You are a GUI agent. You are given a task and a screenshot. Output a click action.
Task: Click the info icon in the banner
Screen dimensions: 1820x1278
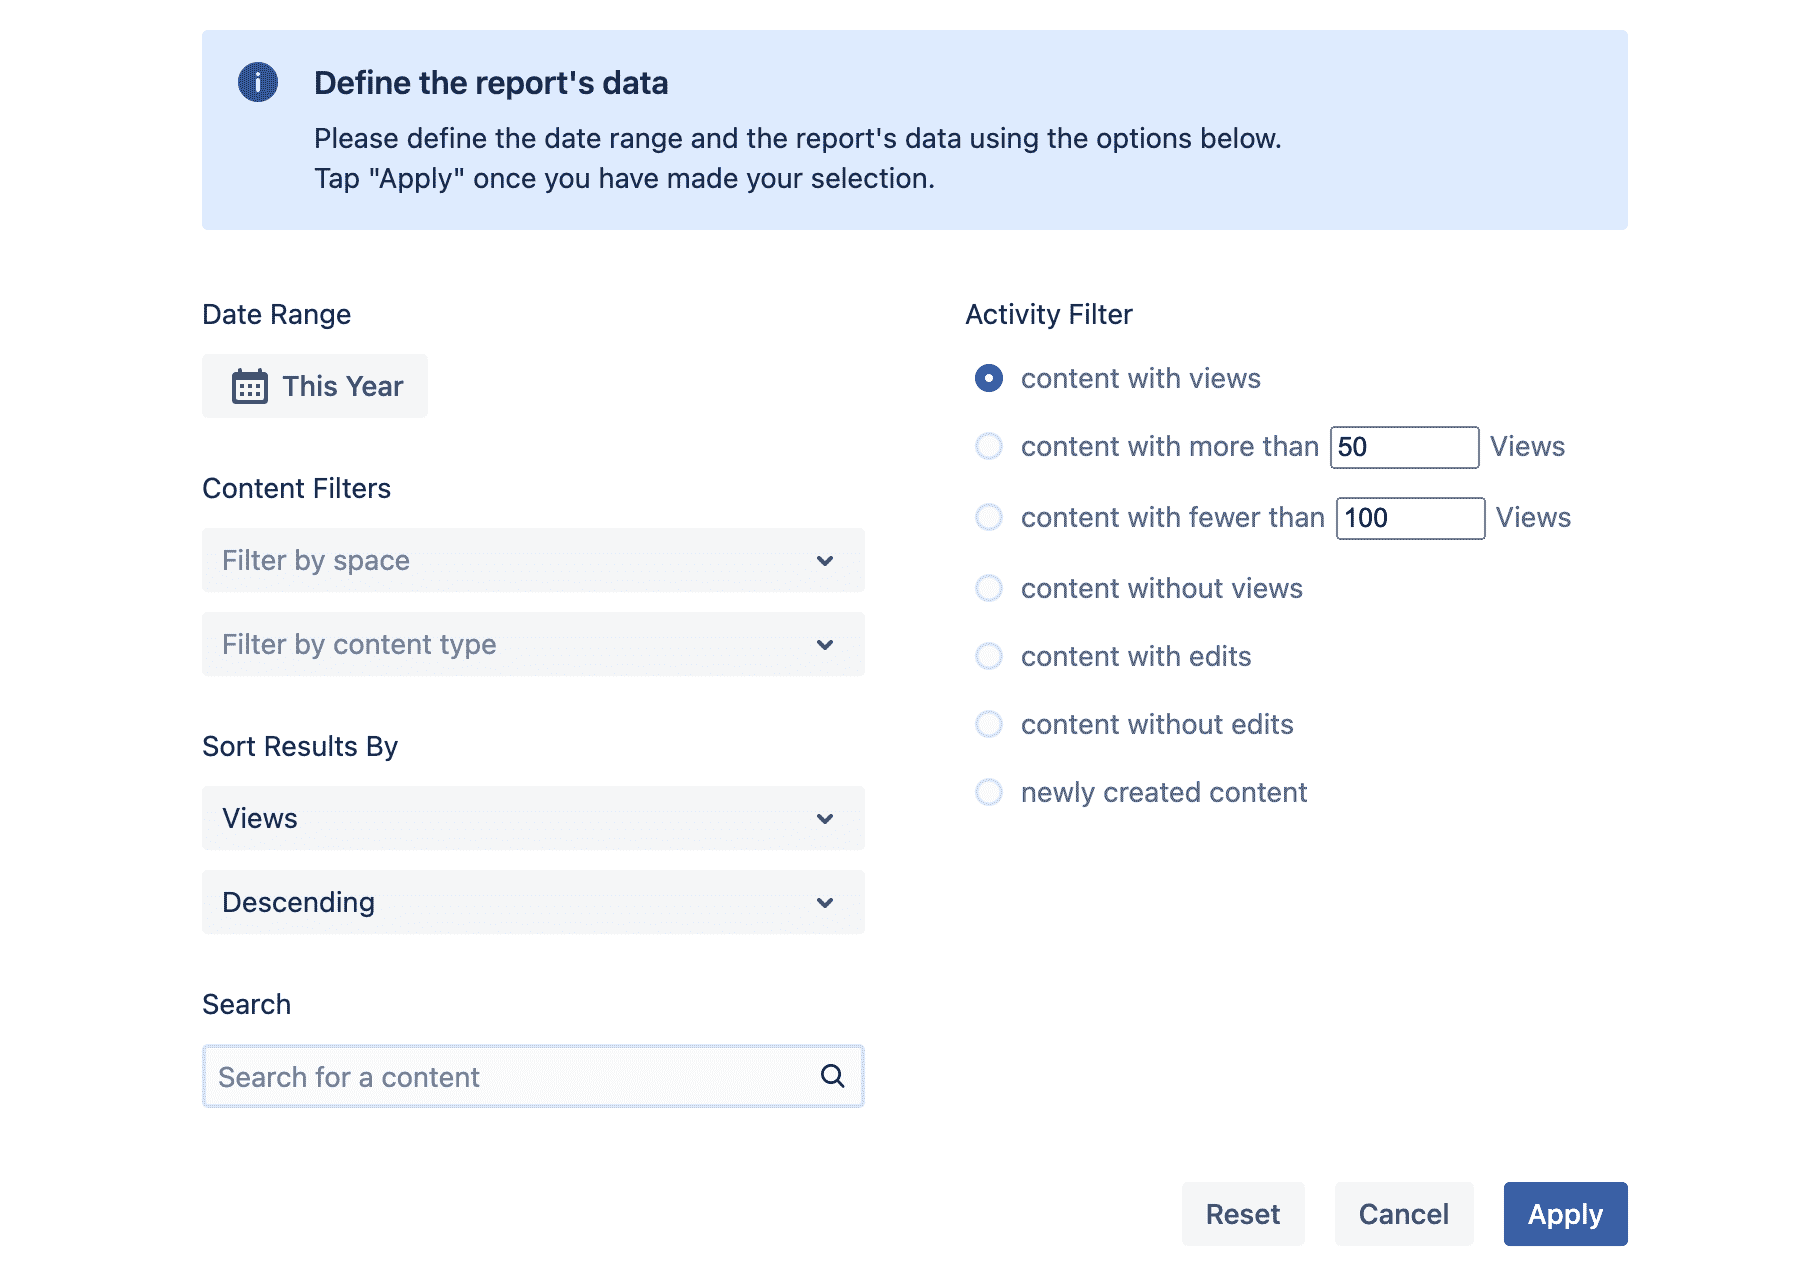click(x=257, y=83)
